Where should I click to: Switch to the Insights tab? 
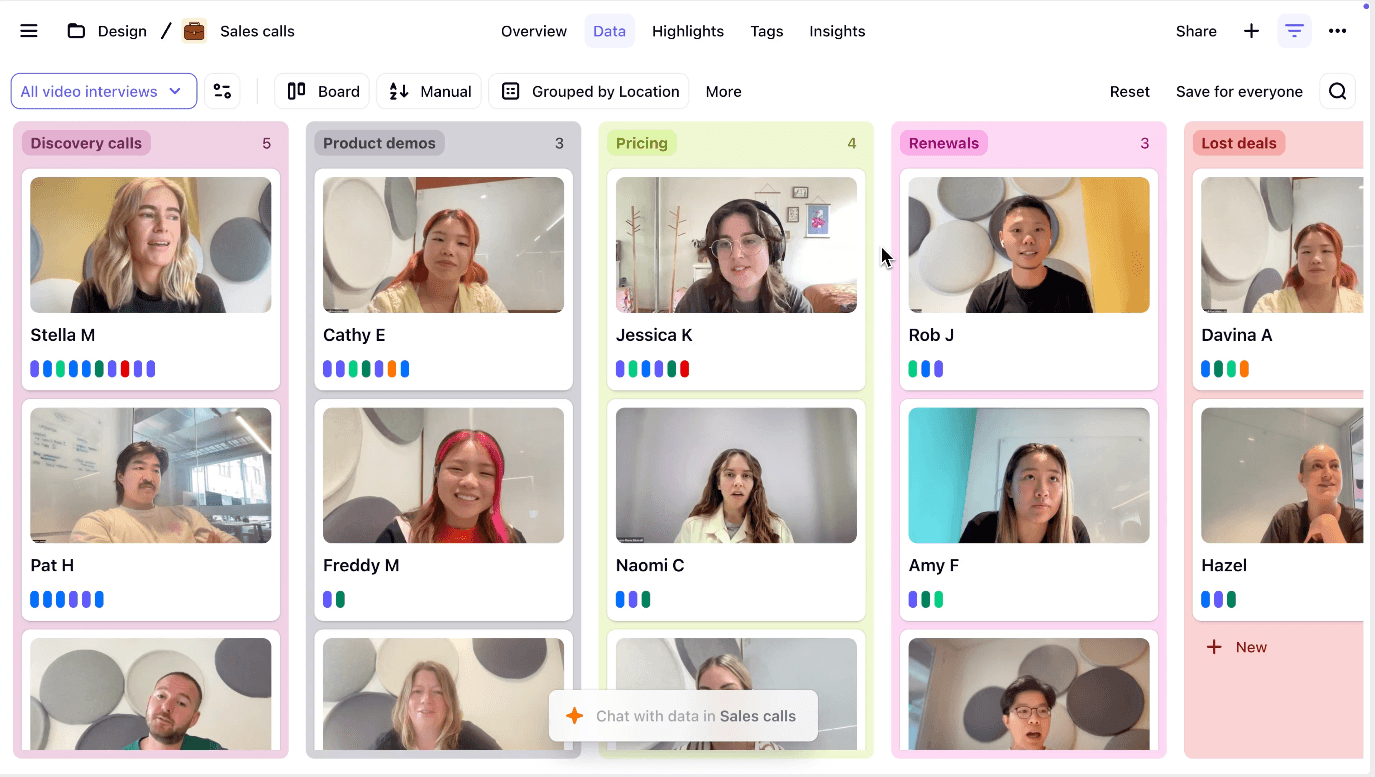(x=837, y=31)
